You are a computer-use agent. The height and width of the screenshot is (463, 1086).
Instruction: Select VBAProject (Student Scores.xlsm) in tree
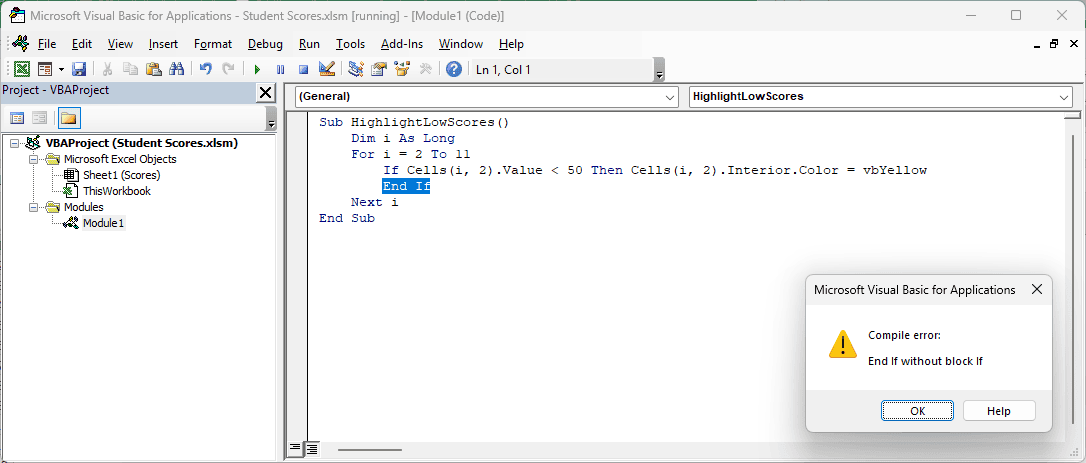[141, 143]
